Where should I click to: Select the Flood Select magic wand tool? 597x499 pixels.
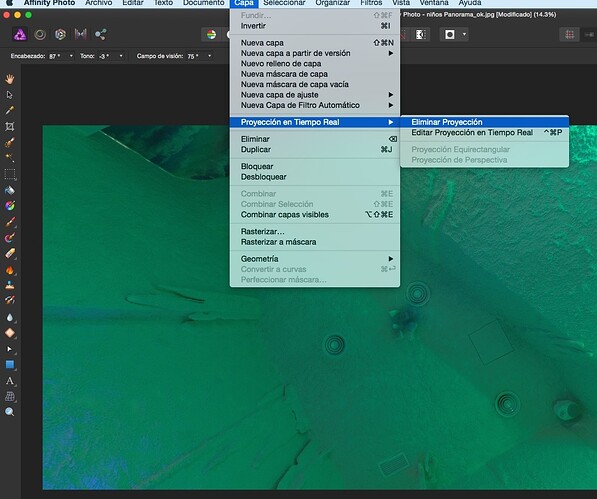[x=10, y=158]
